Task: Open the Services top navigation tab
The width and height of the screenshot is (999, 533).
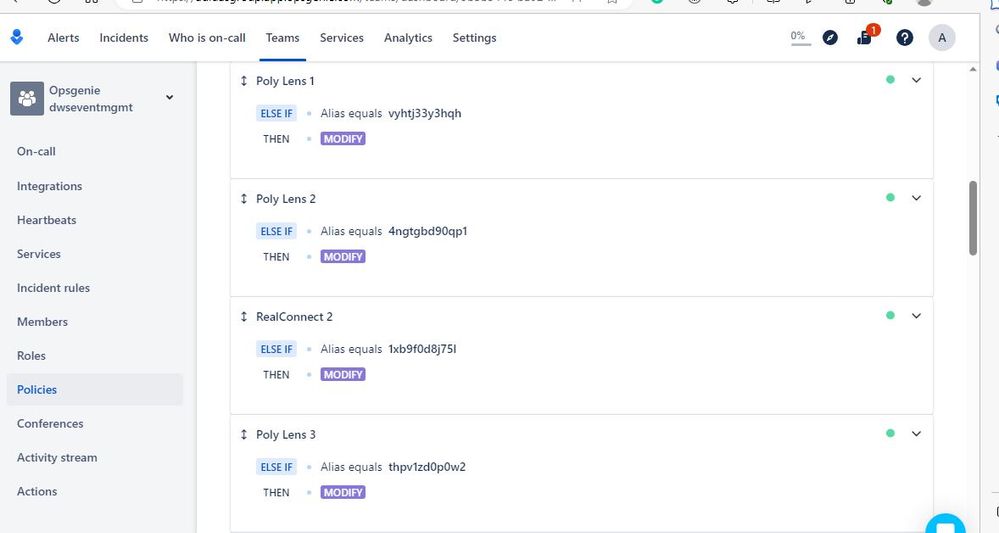Action: point(341,38)
